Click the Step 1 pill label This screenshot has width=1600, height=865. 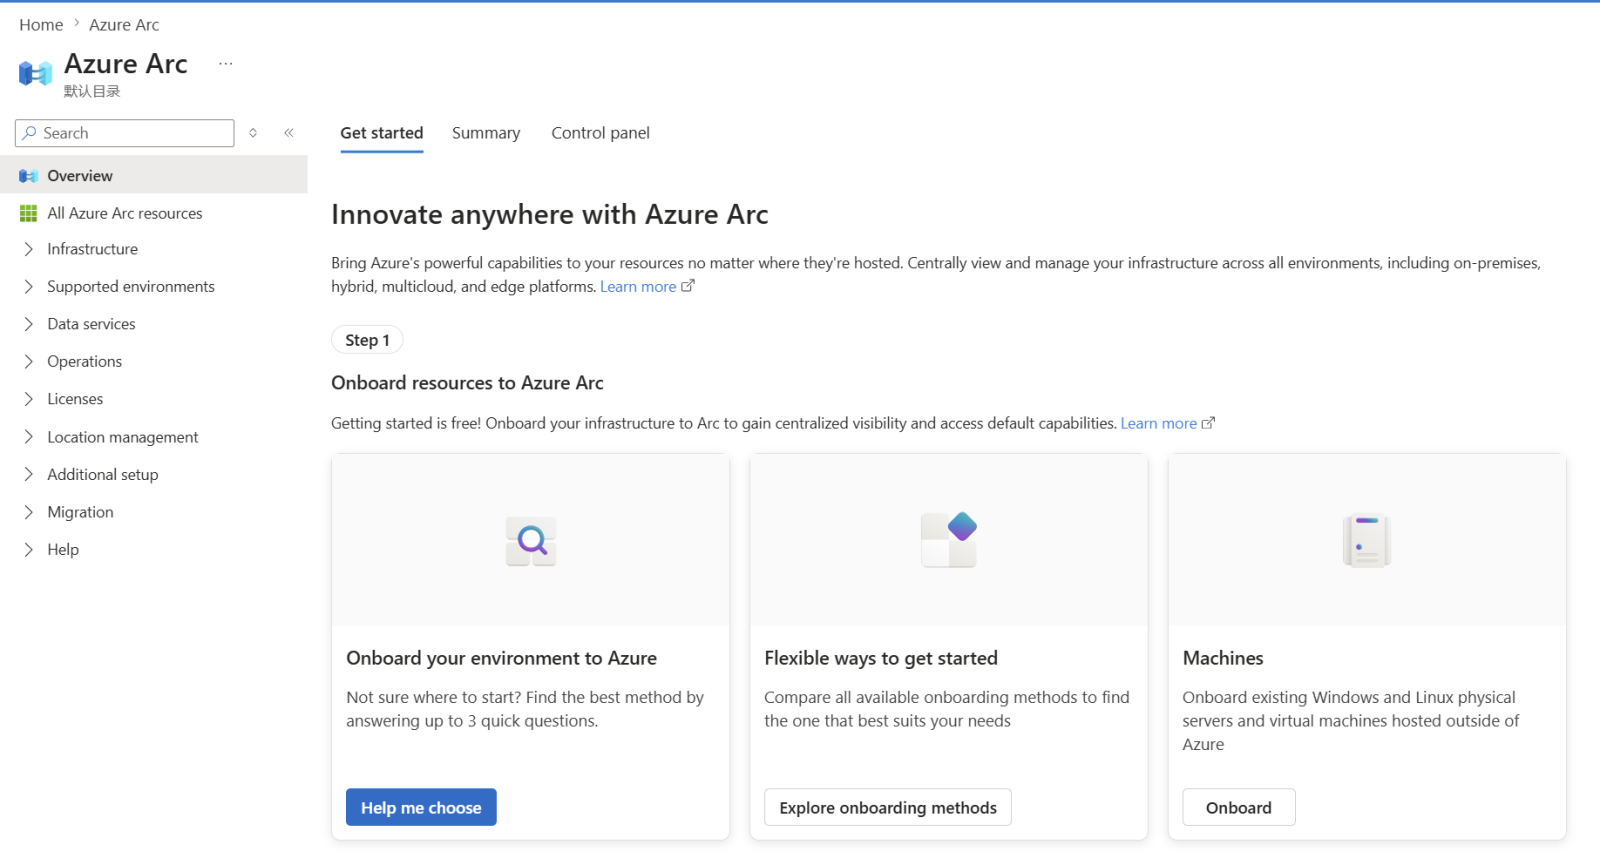(367, 340)
